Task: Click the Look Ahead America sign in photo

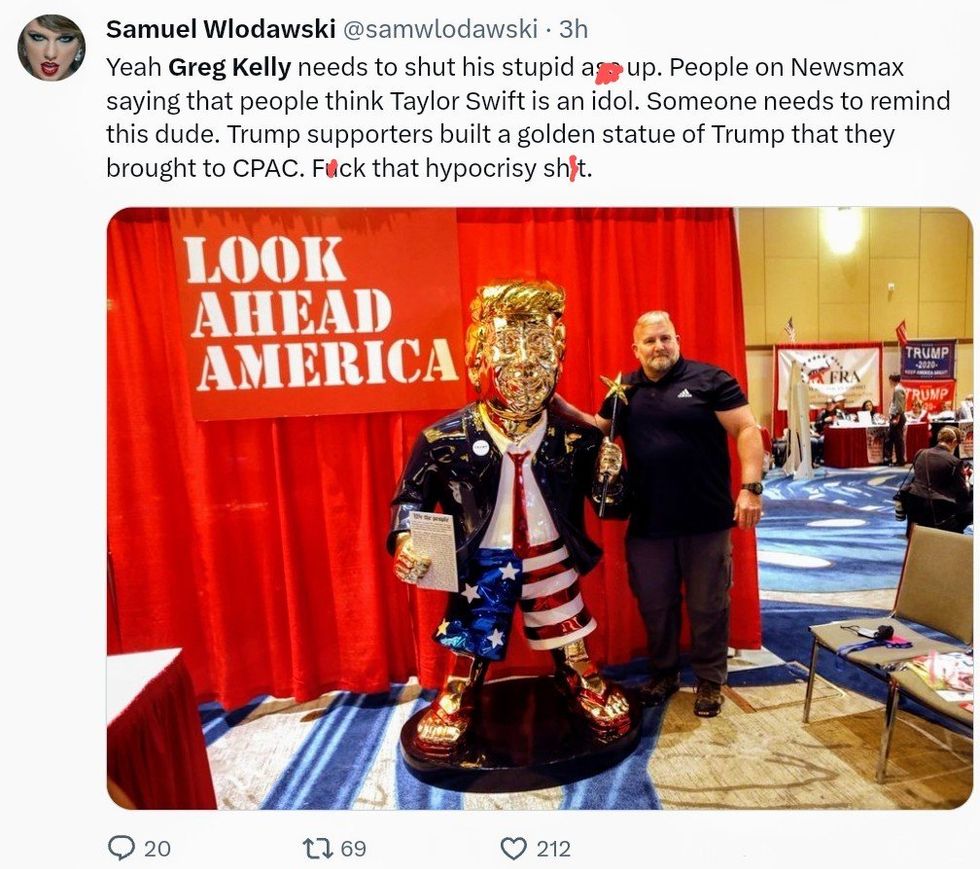Action: [x=318, y=314]
